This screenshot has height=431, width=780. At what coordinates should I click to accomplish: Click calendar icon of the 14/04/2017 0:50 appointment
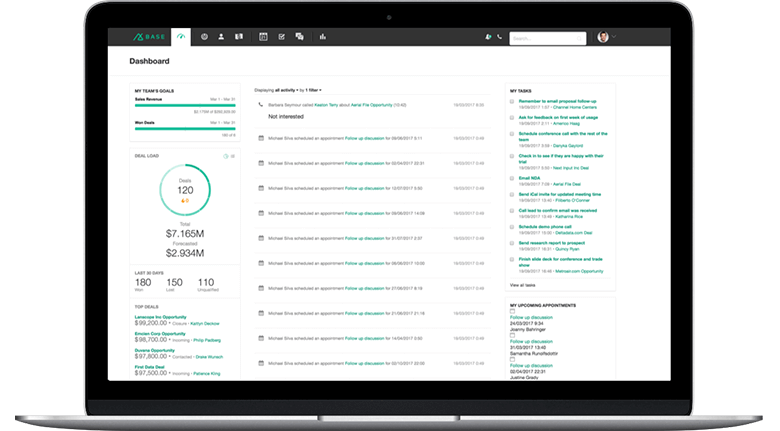261,338
